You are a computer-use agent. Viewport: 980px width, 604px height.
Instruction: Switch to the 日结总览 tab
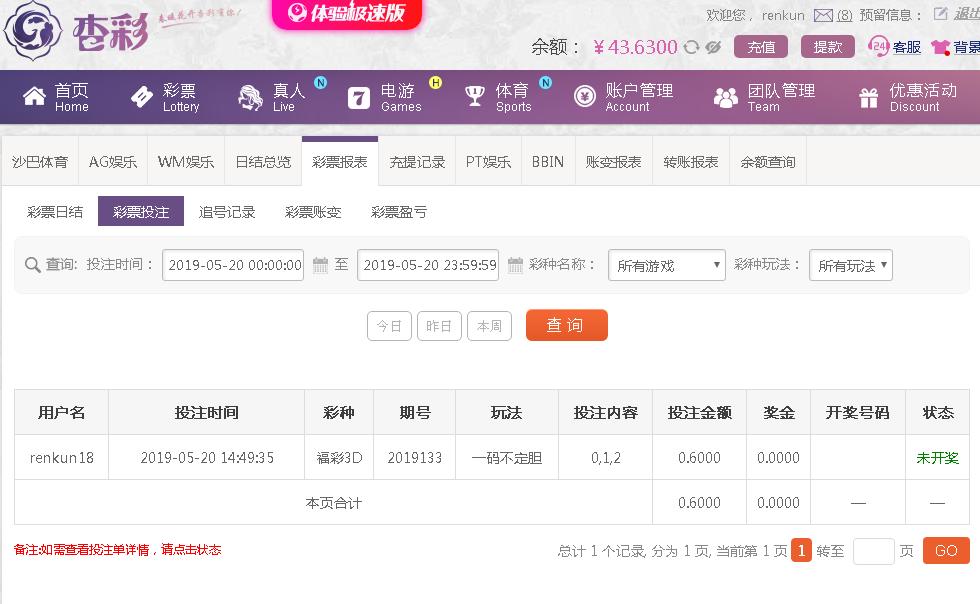click(x=263, y=162)
